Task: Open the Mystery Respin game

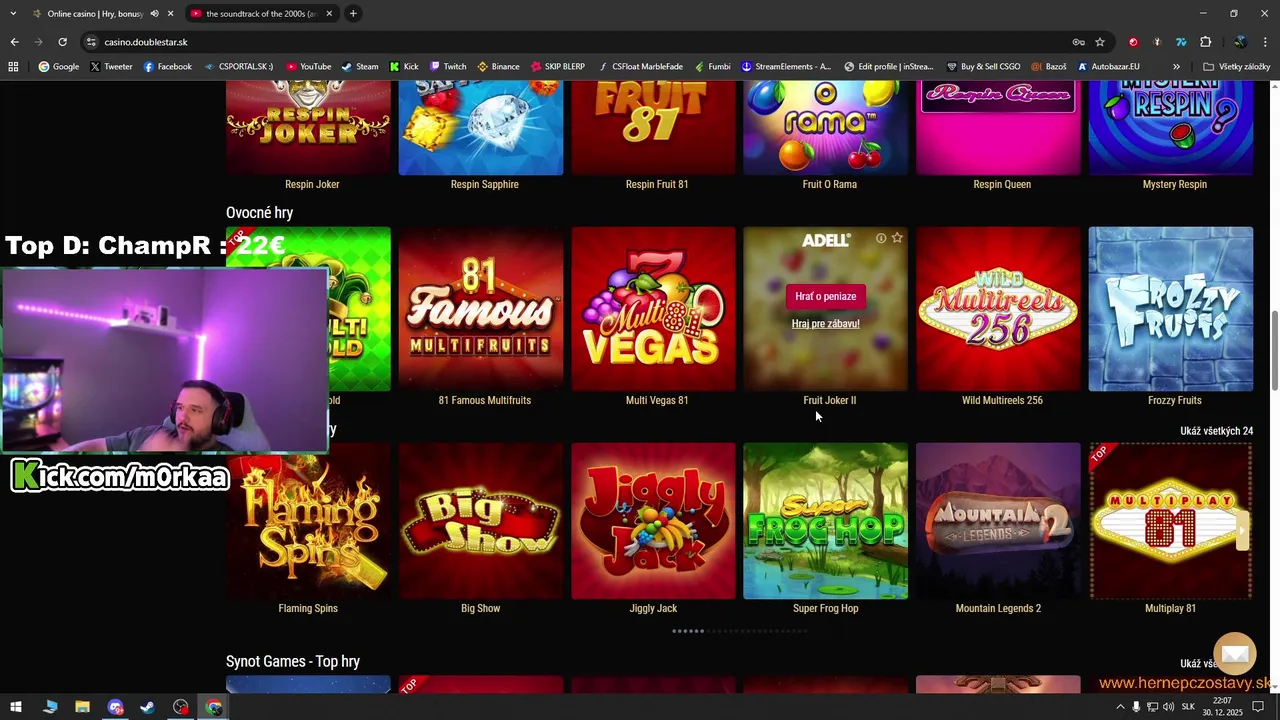Action: tap(1171, 128)
